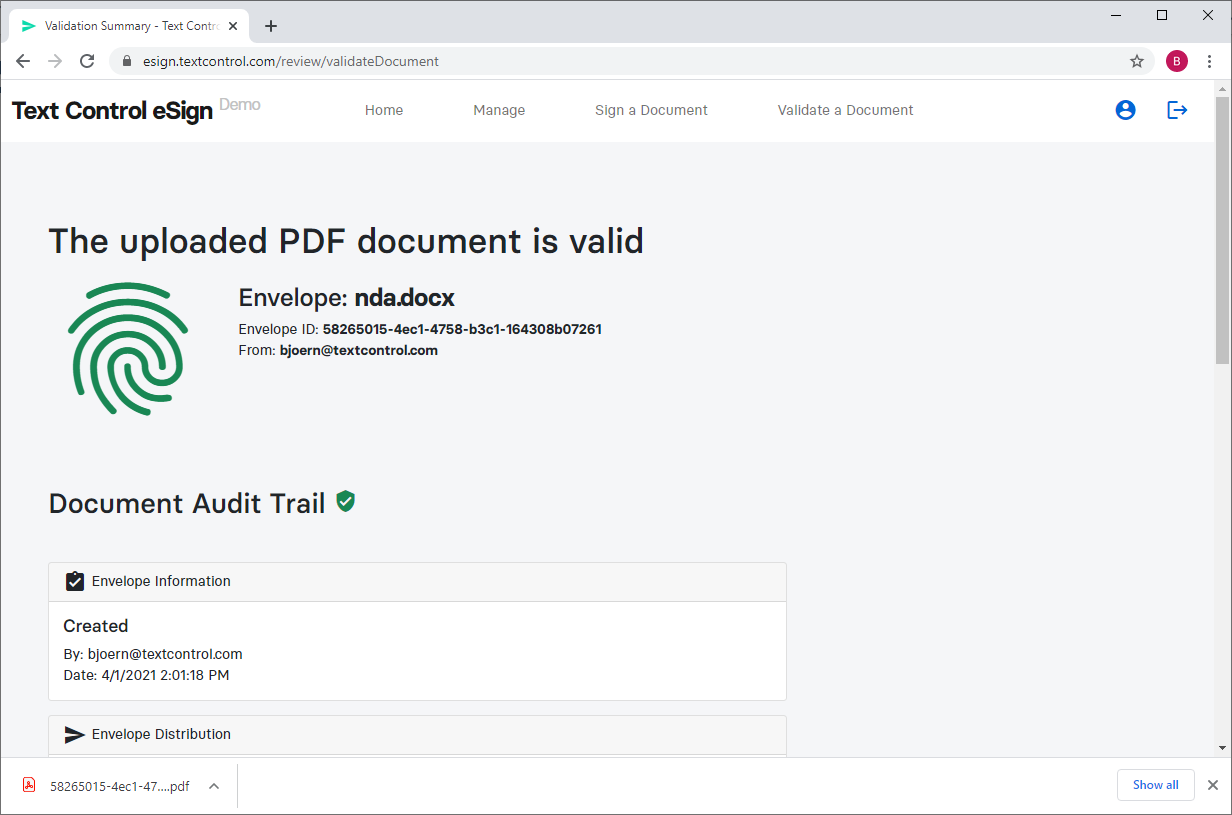Click the green shield checkmark icon
Viewport: 1232px width, 815px height.
pos(346,501)
